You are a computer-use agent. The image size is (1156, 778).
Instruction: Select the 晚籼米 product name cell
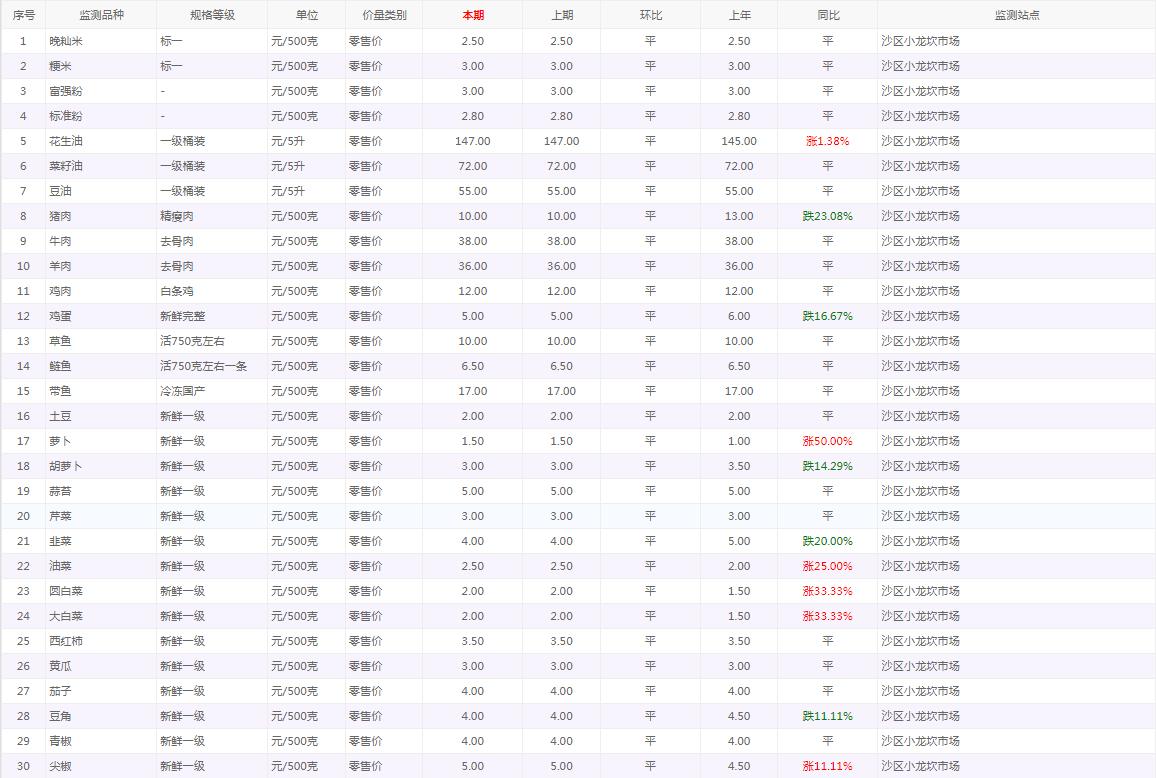(67, 41)
